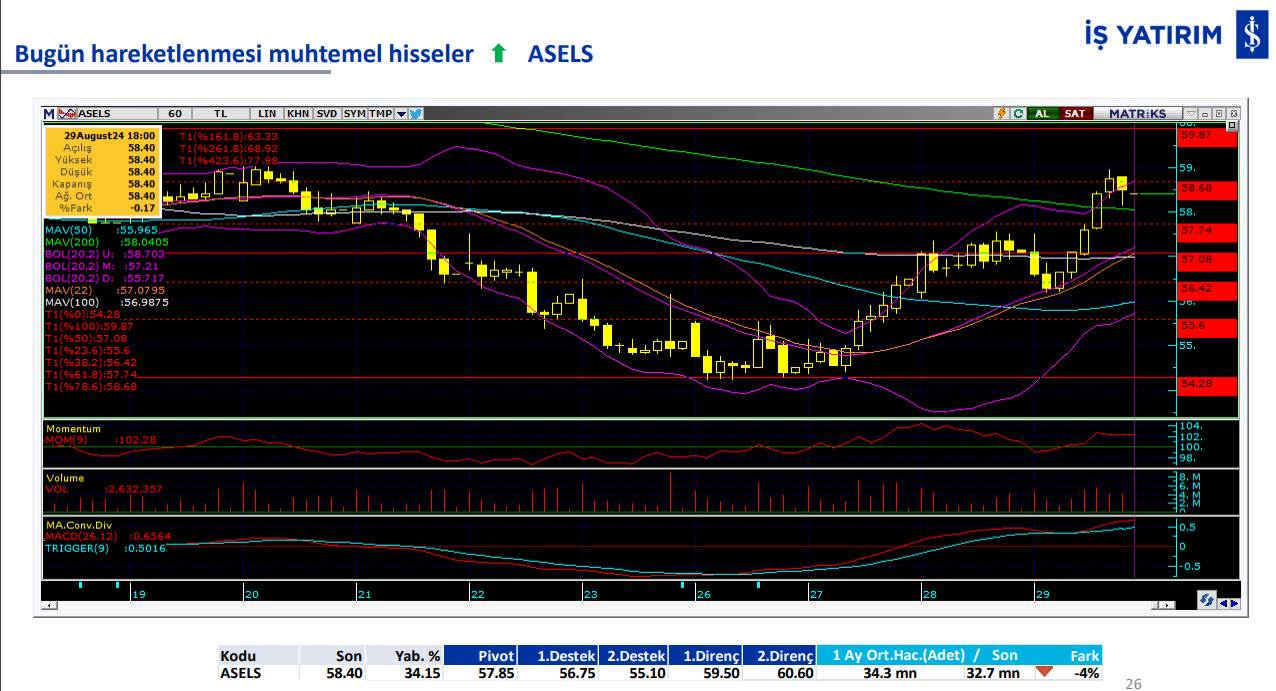The image size is (1276, 691).
Task: Expand the triangle menu beside MATRIKS
Action: coord(1190,114)
